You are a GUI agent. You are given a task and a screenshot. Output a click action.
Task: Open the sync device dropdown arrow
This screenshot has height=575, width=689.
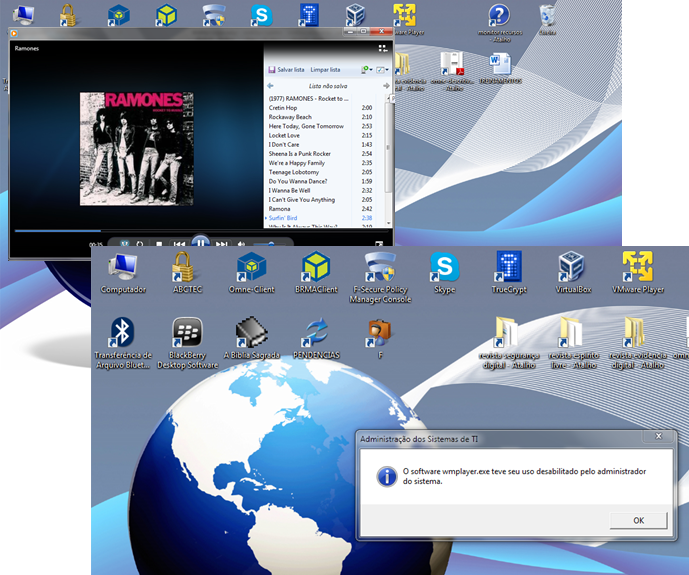point(371,70)
